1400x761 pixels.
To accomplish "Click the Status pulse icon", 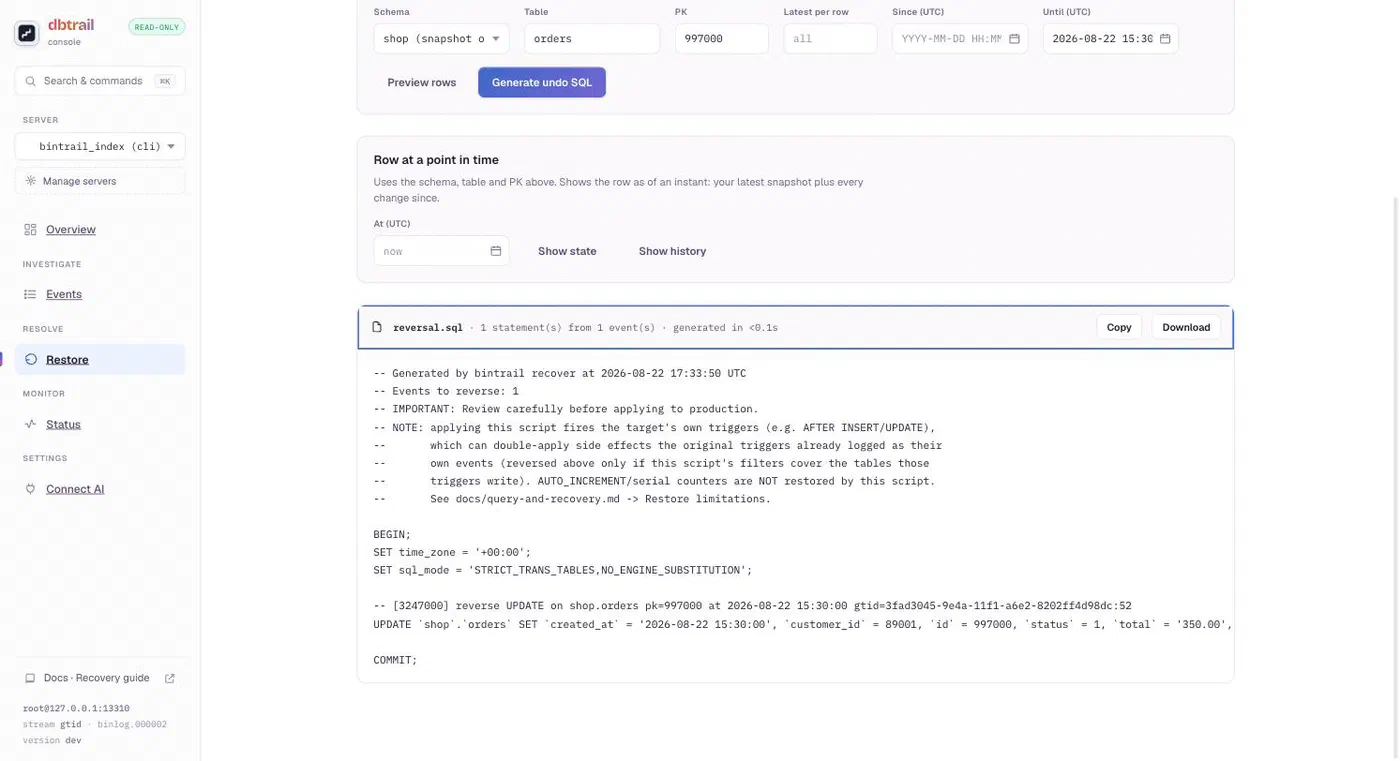I will coord(30,424).
